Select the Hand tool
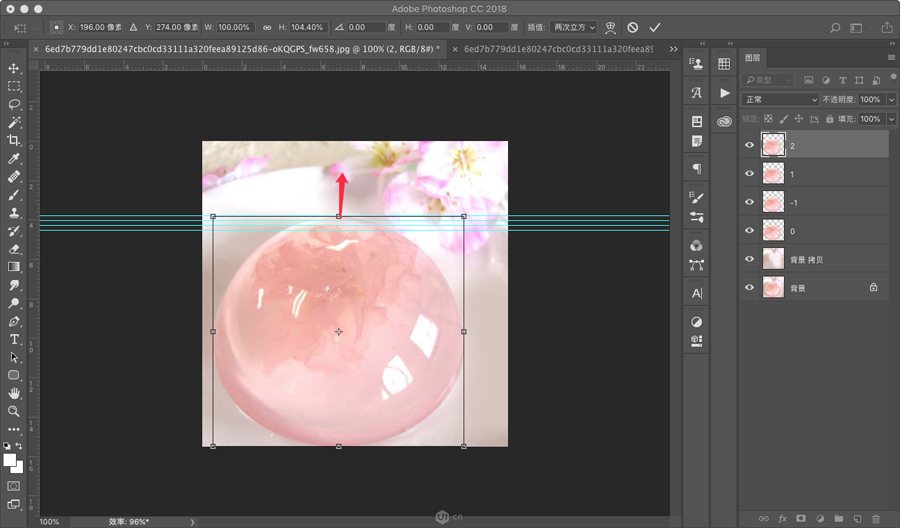The image size is (900, 528). (x=14, y=393)
